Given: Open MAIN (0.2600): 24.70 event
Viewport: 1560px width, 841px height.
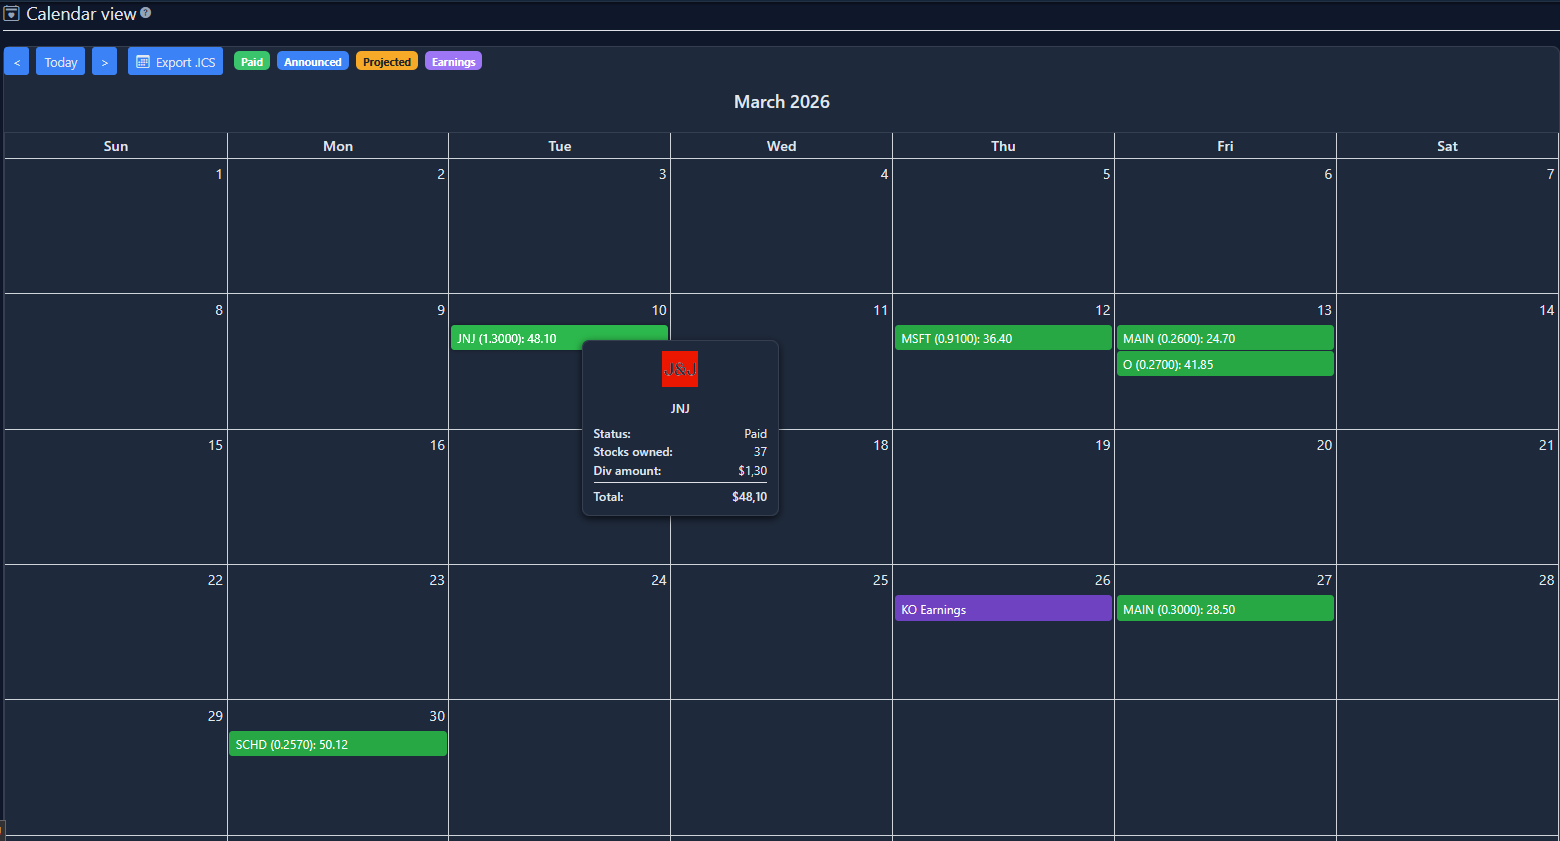Looking at the screenshot, I should point(1225,338).
